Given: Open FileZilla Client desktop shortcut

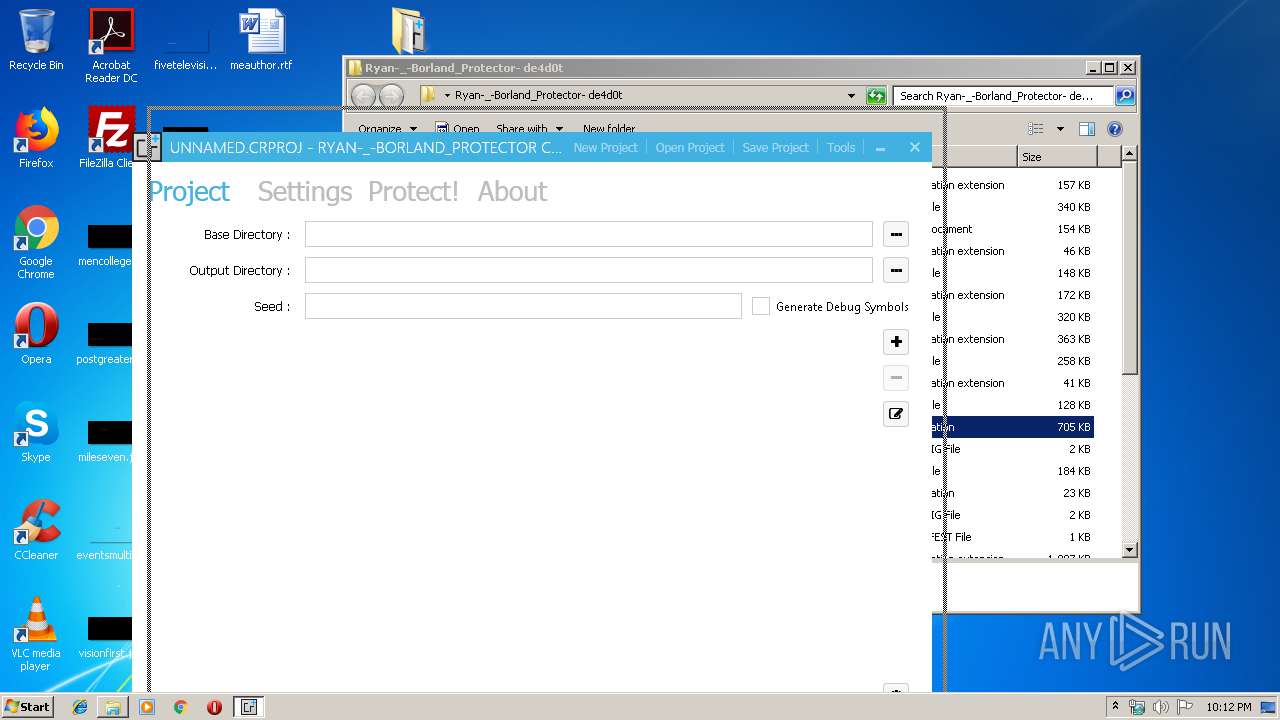Looking at the screenshot, I should (111, 138).
